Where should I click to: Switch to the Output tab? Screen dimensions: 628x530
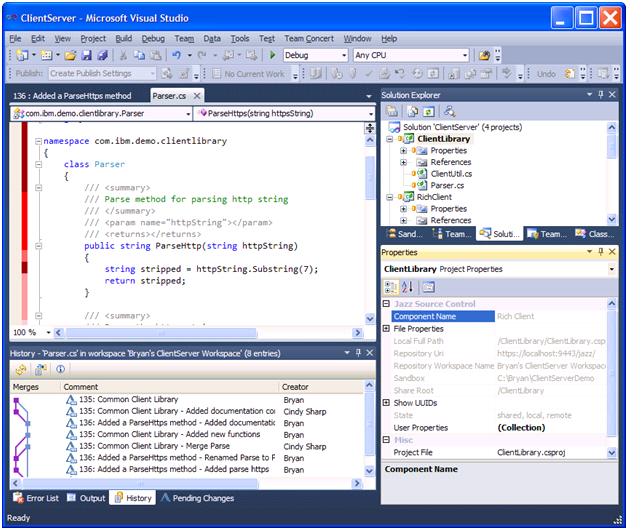pos(86,498)
